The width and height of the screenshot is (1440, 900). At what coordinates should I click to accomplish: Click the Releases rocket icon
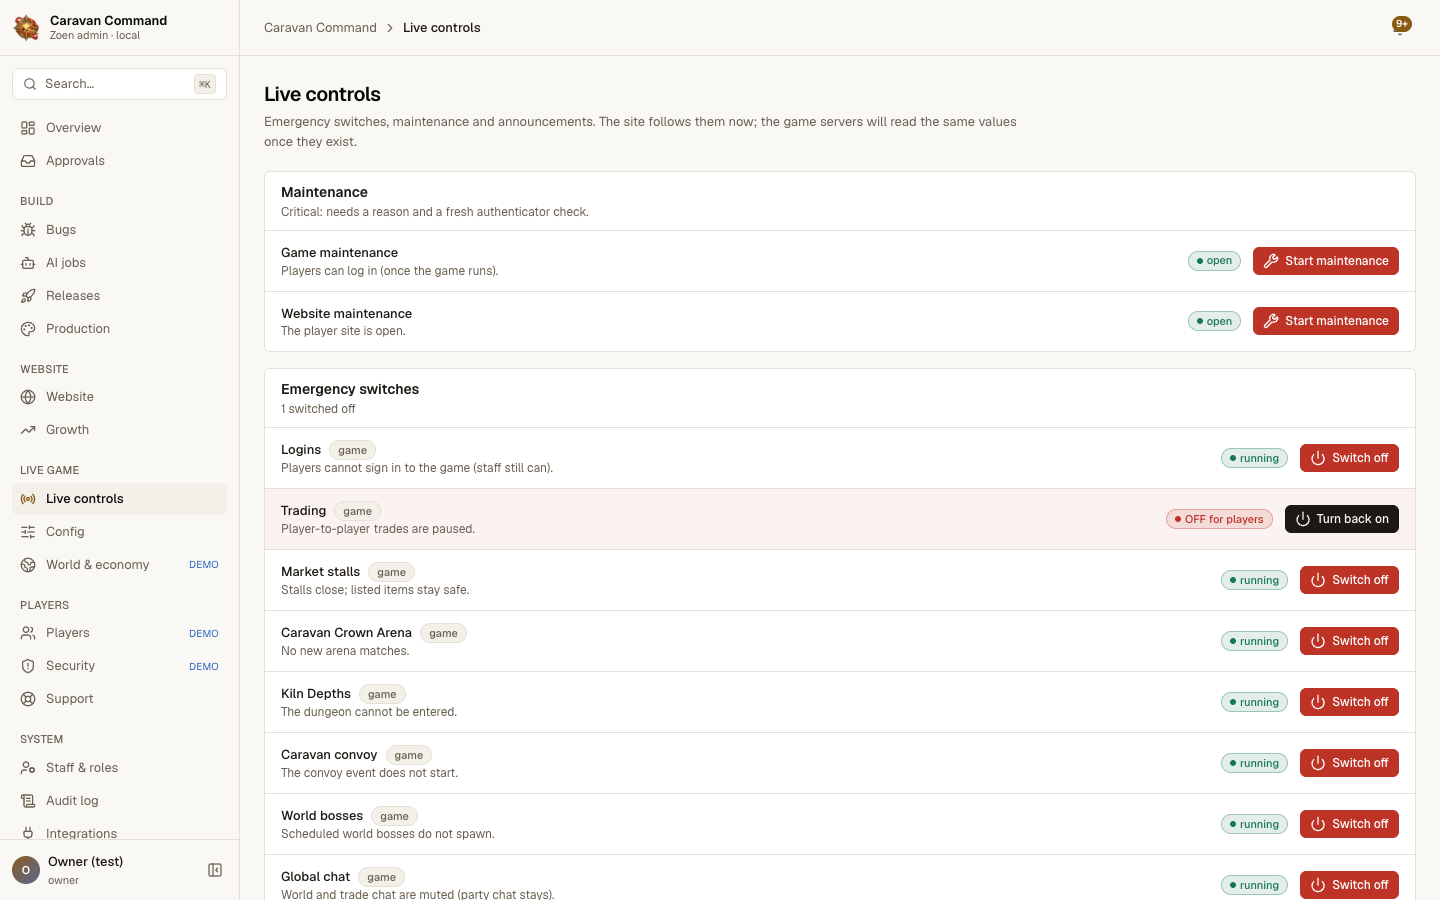click(28, 296)
